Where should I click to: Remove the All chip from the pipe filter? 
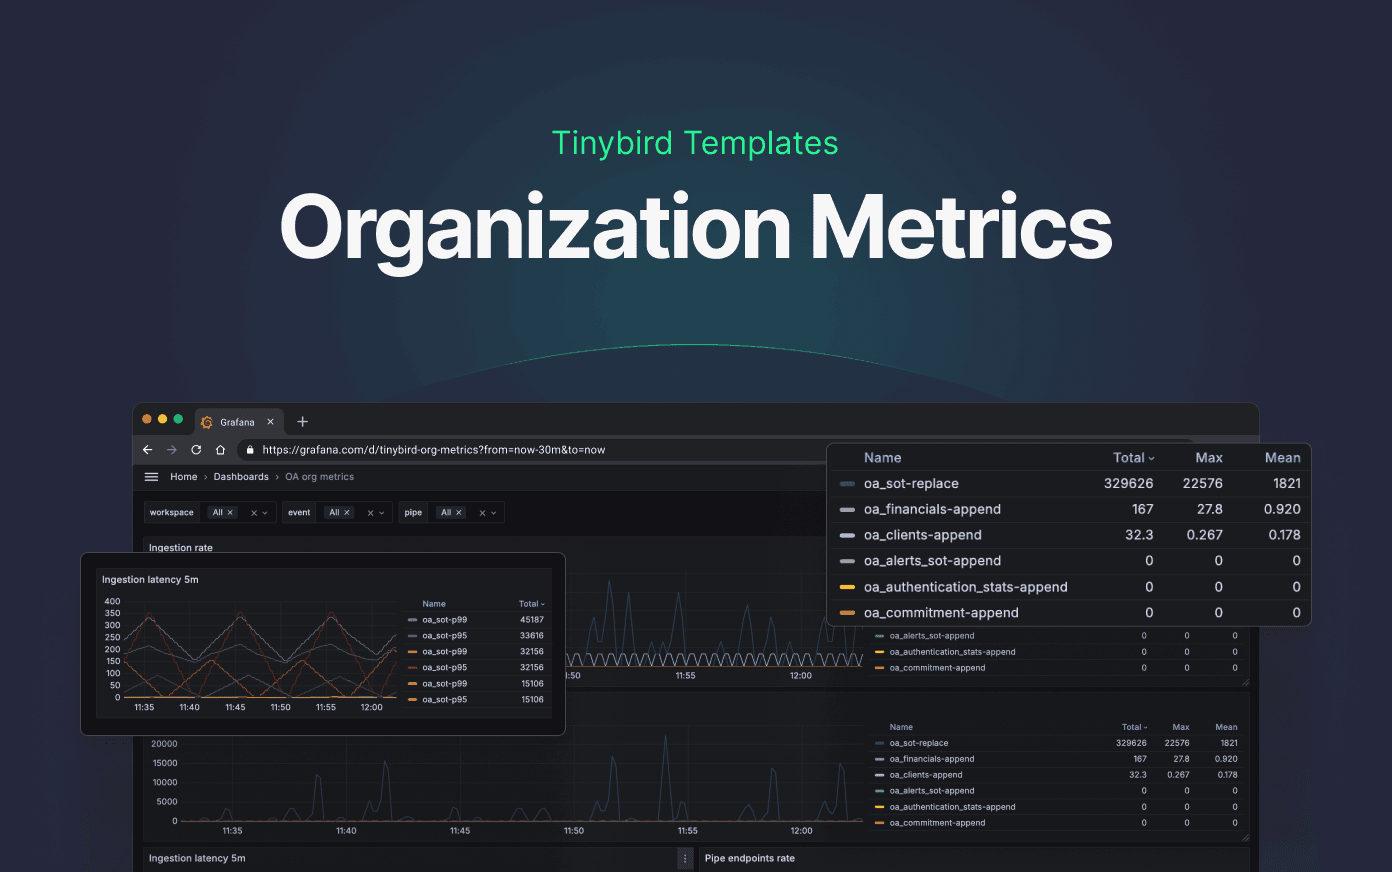pyautogui.click(x=459, y=513)
